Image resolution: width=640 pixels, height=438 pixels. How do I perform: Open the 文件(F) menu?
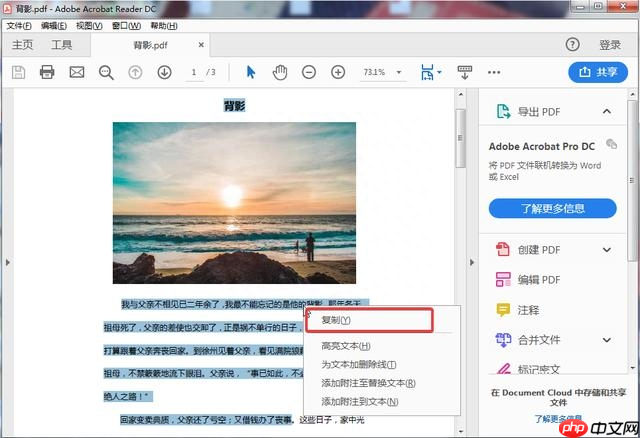[x=19, y=26]
